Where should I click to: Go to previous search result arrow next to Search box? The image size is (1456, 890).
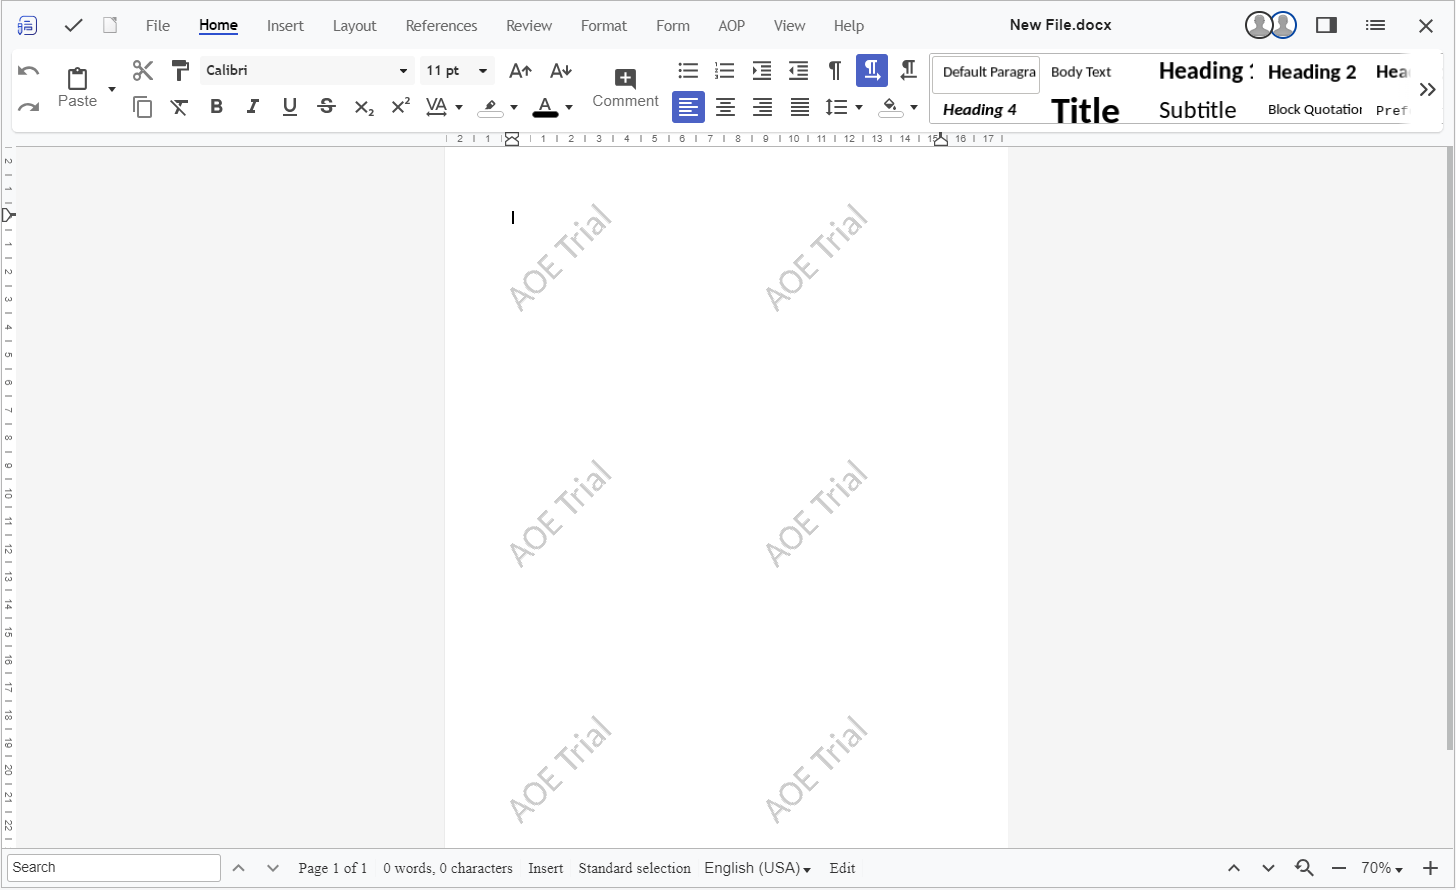pyautogui.click(x=238, y=868)
